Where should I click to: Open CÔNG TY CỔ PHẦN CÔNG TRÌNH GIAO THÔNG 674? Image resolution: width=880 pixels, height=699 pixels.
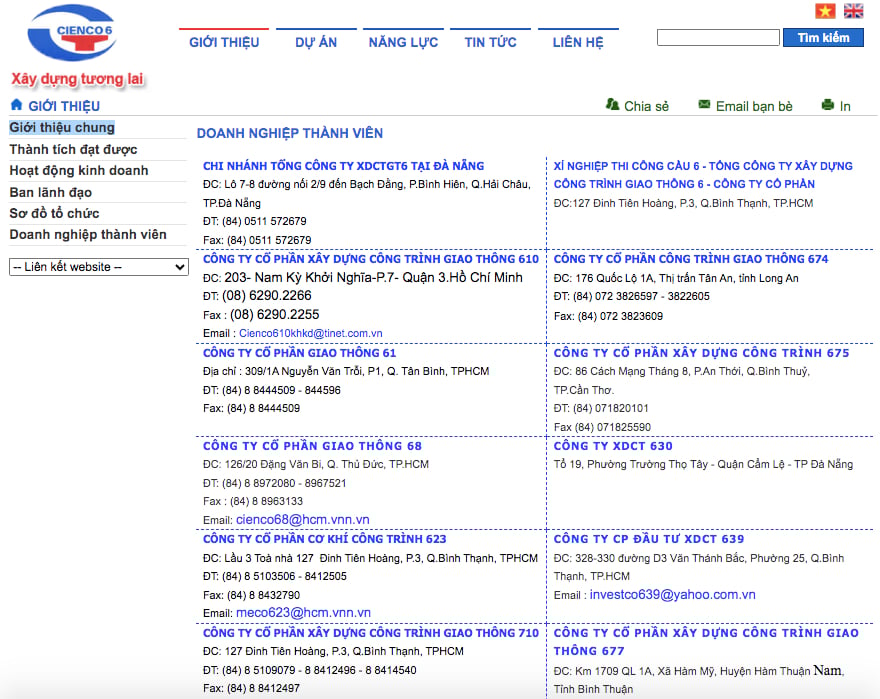[x=691, y=259]
